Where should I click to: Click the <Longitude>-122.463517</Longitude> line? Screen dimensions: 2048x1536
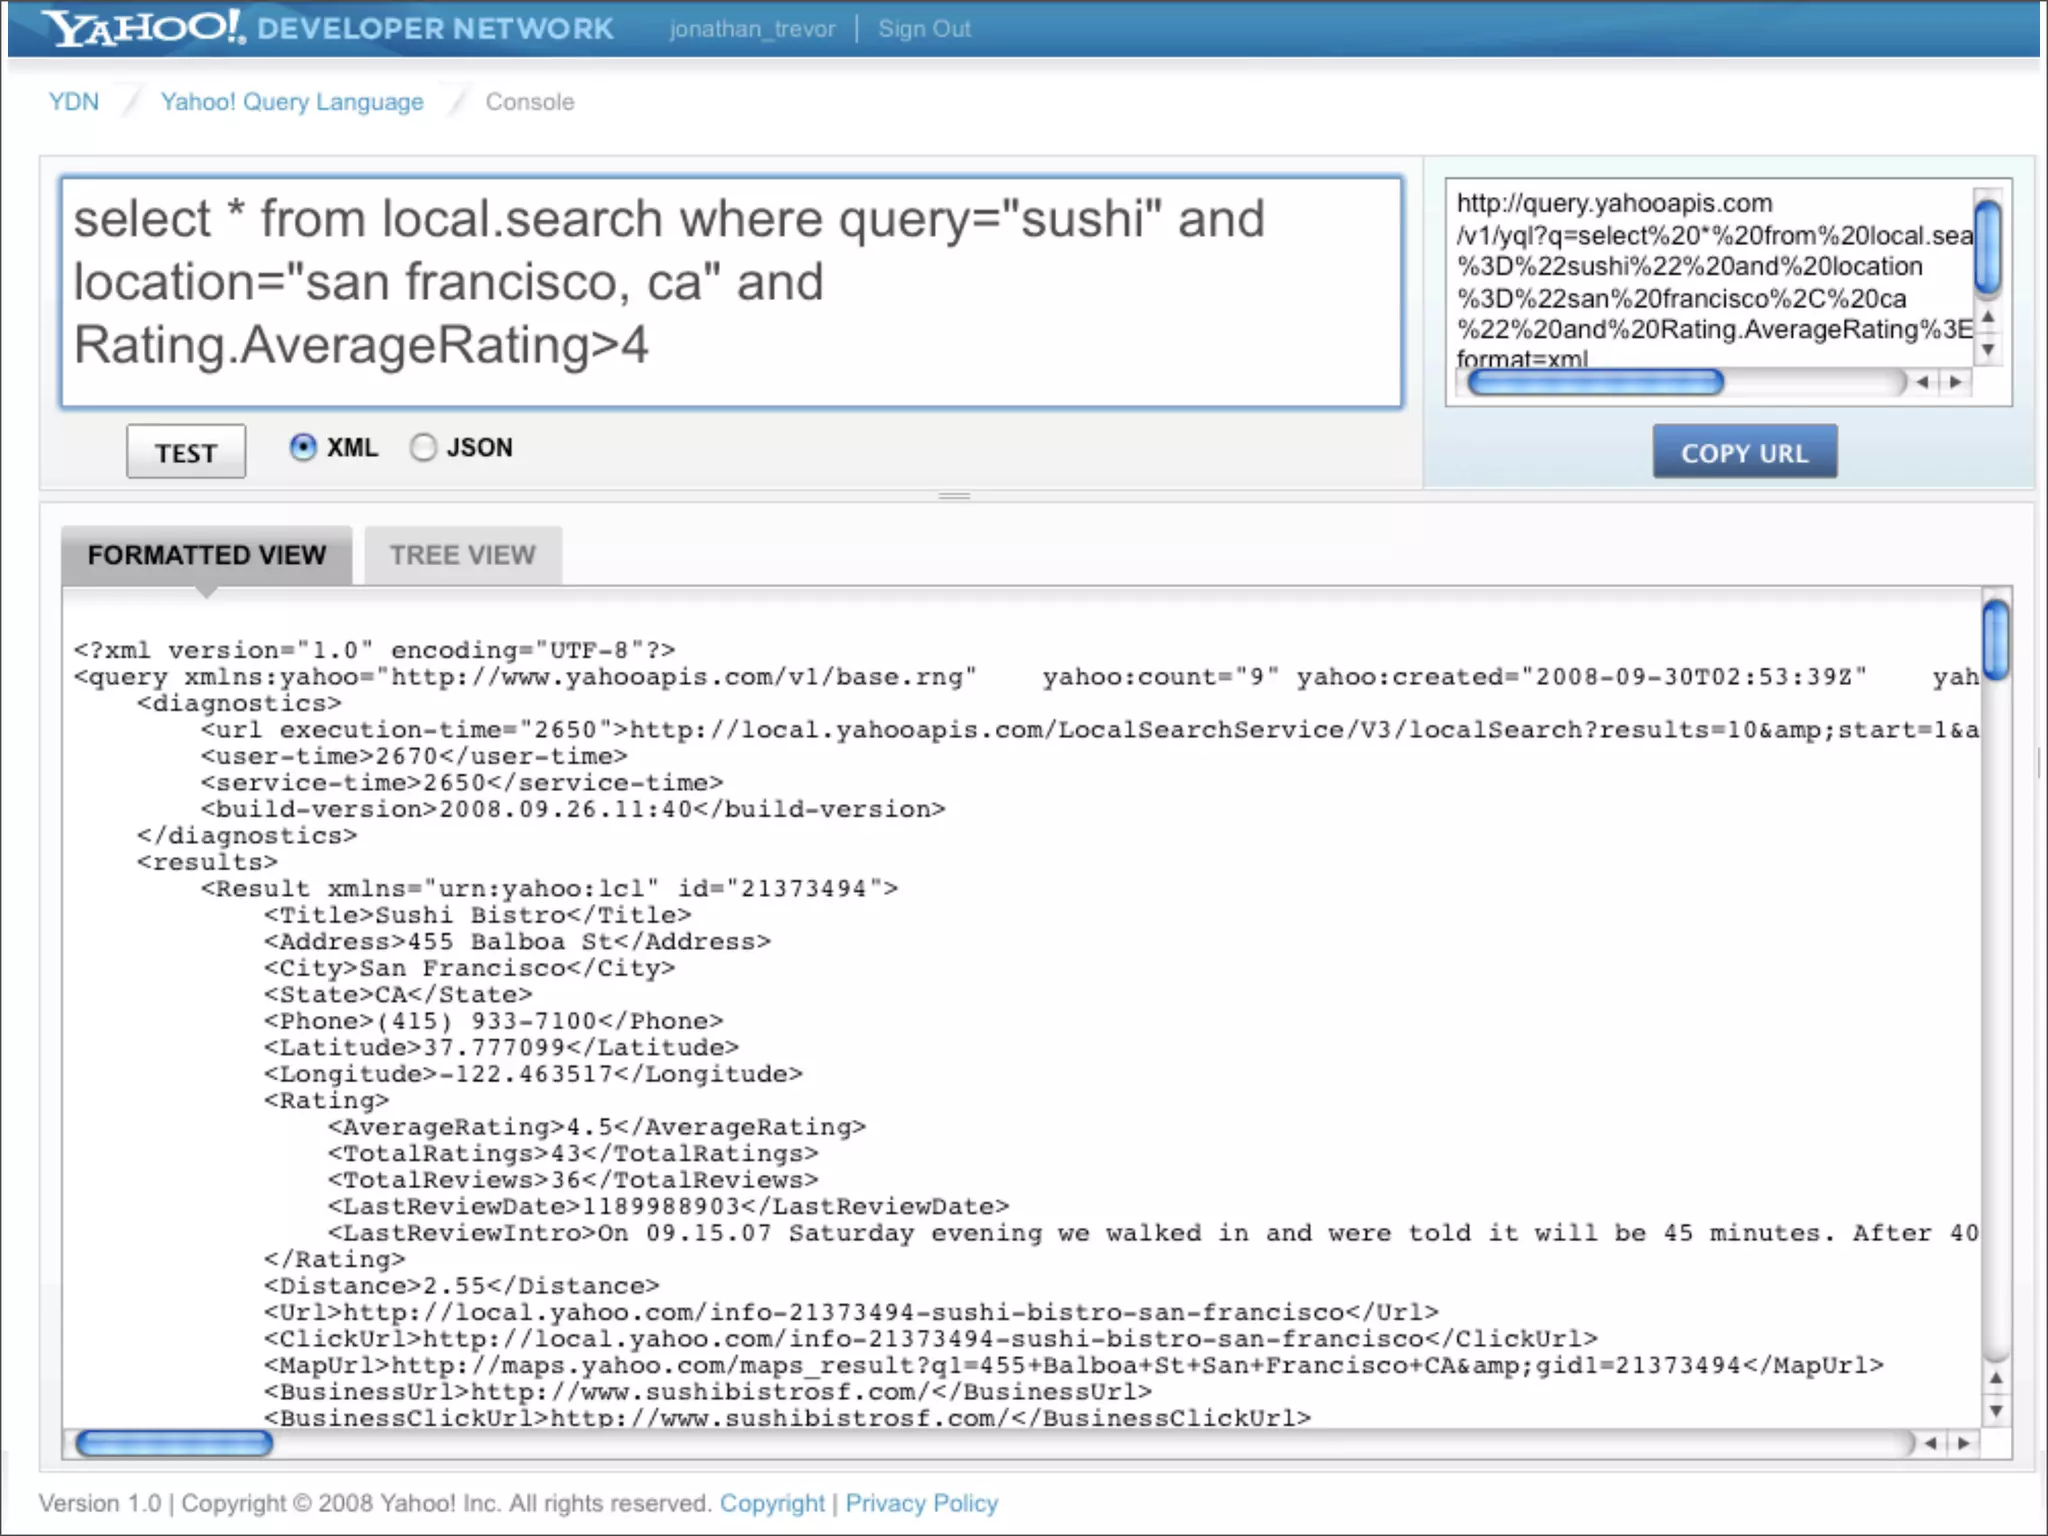(x=533, y=1074)
